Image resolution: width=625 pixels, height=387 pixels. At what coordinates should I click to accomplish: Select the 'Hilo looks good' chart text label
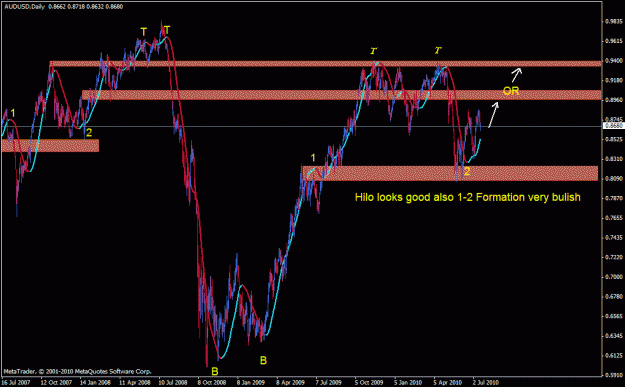click(468, 197)
